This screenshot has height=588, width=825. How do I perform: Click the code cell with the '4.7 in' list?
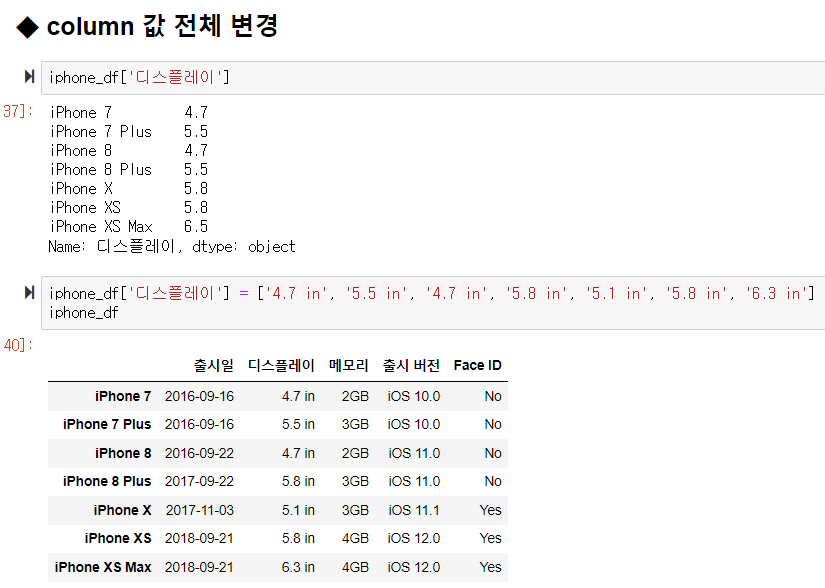click(433, 303)
